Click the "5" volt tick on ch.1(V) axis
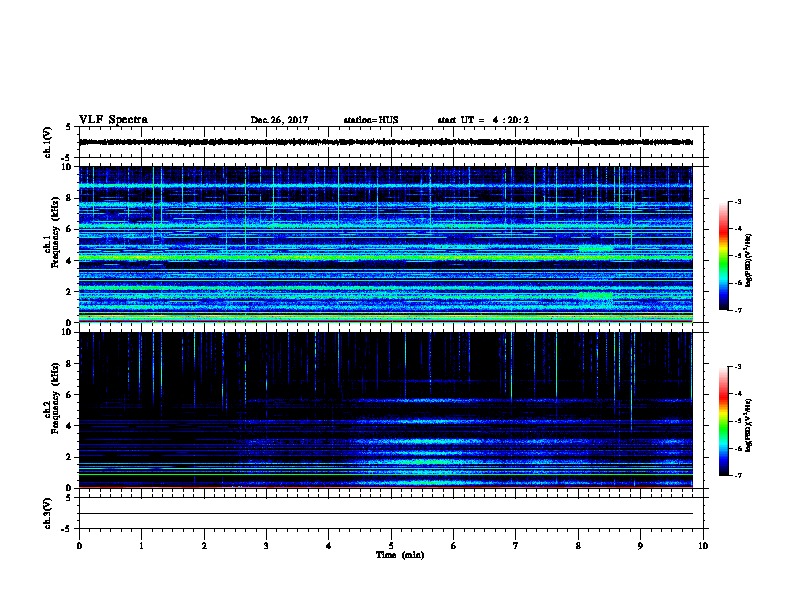The height and width of the screenshot is (612, 792). (69, 127)
